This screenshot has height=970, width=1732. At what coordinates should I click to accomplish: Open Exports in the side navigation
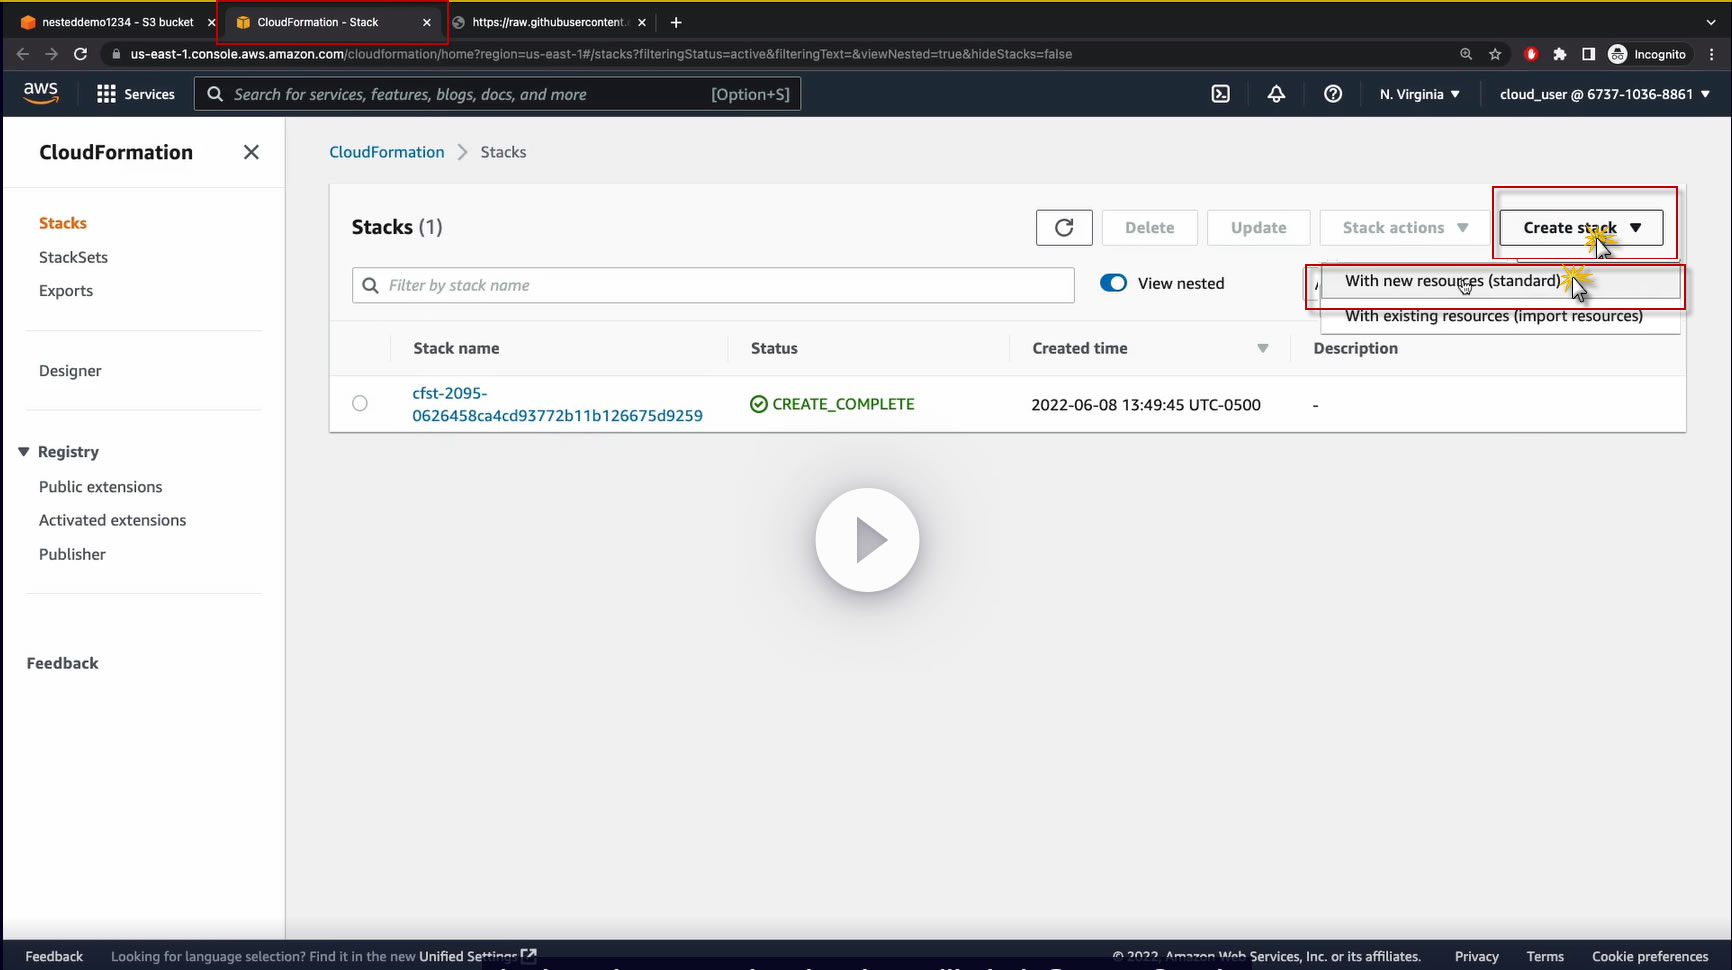pyautogui.click(x=66, y=291)
